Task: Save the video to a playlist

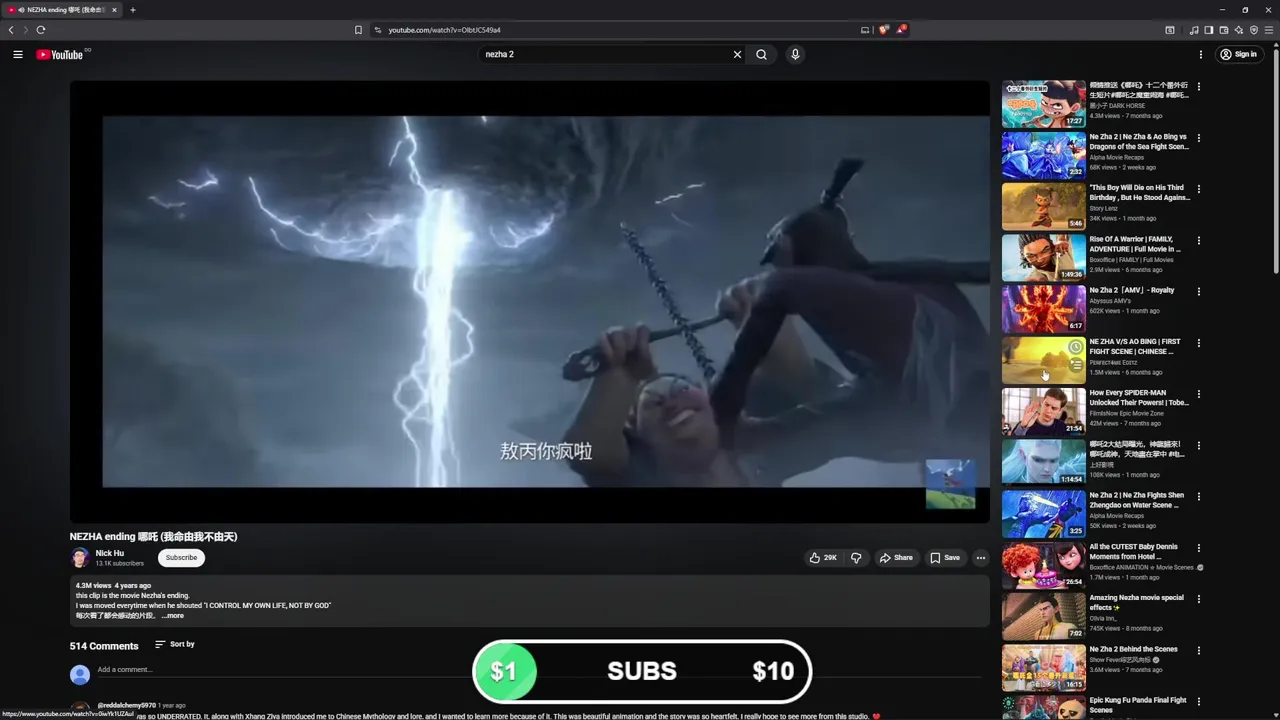Action: pyautogui.click(x=945, y=558)
